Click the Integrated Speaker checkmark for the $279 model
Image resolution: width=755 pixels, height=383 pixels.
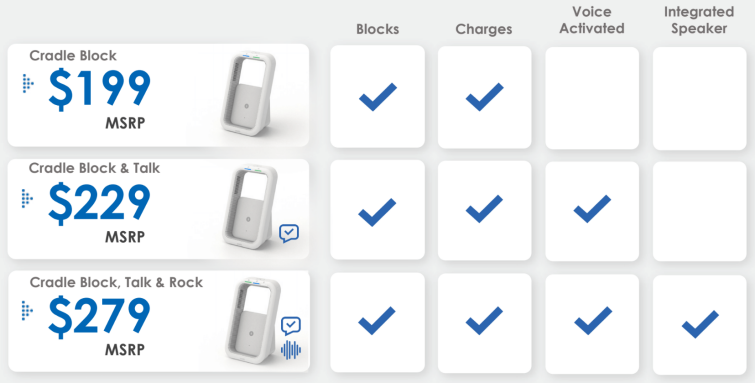[x=700, y=324]
